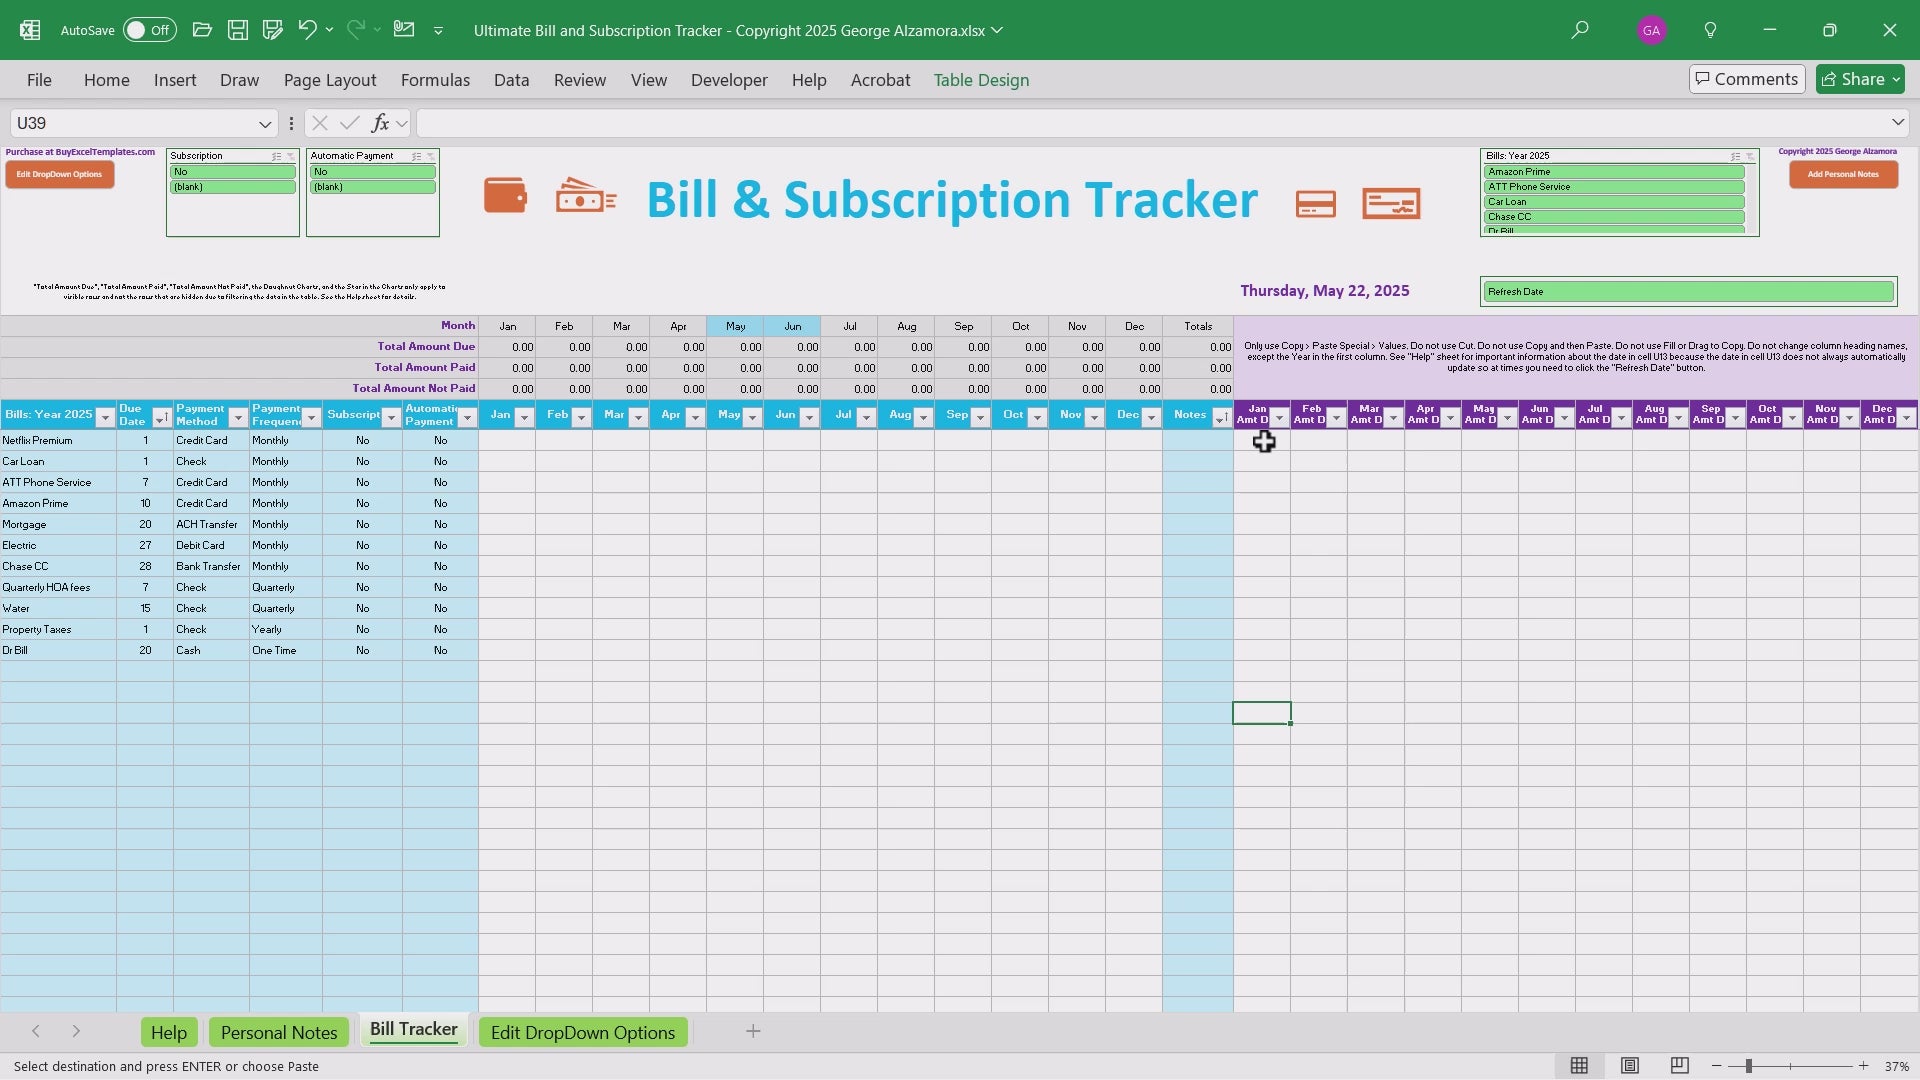Toggle multi-select on Bills Year 2025 slicer
This screenshot has width=1920, height=1080.
(1736, 156)
